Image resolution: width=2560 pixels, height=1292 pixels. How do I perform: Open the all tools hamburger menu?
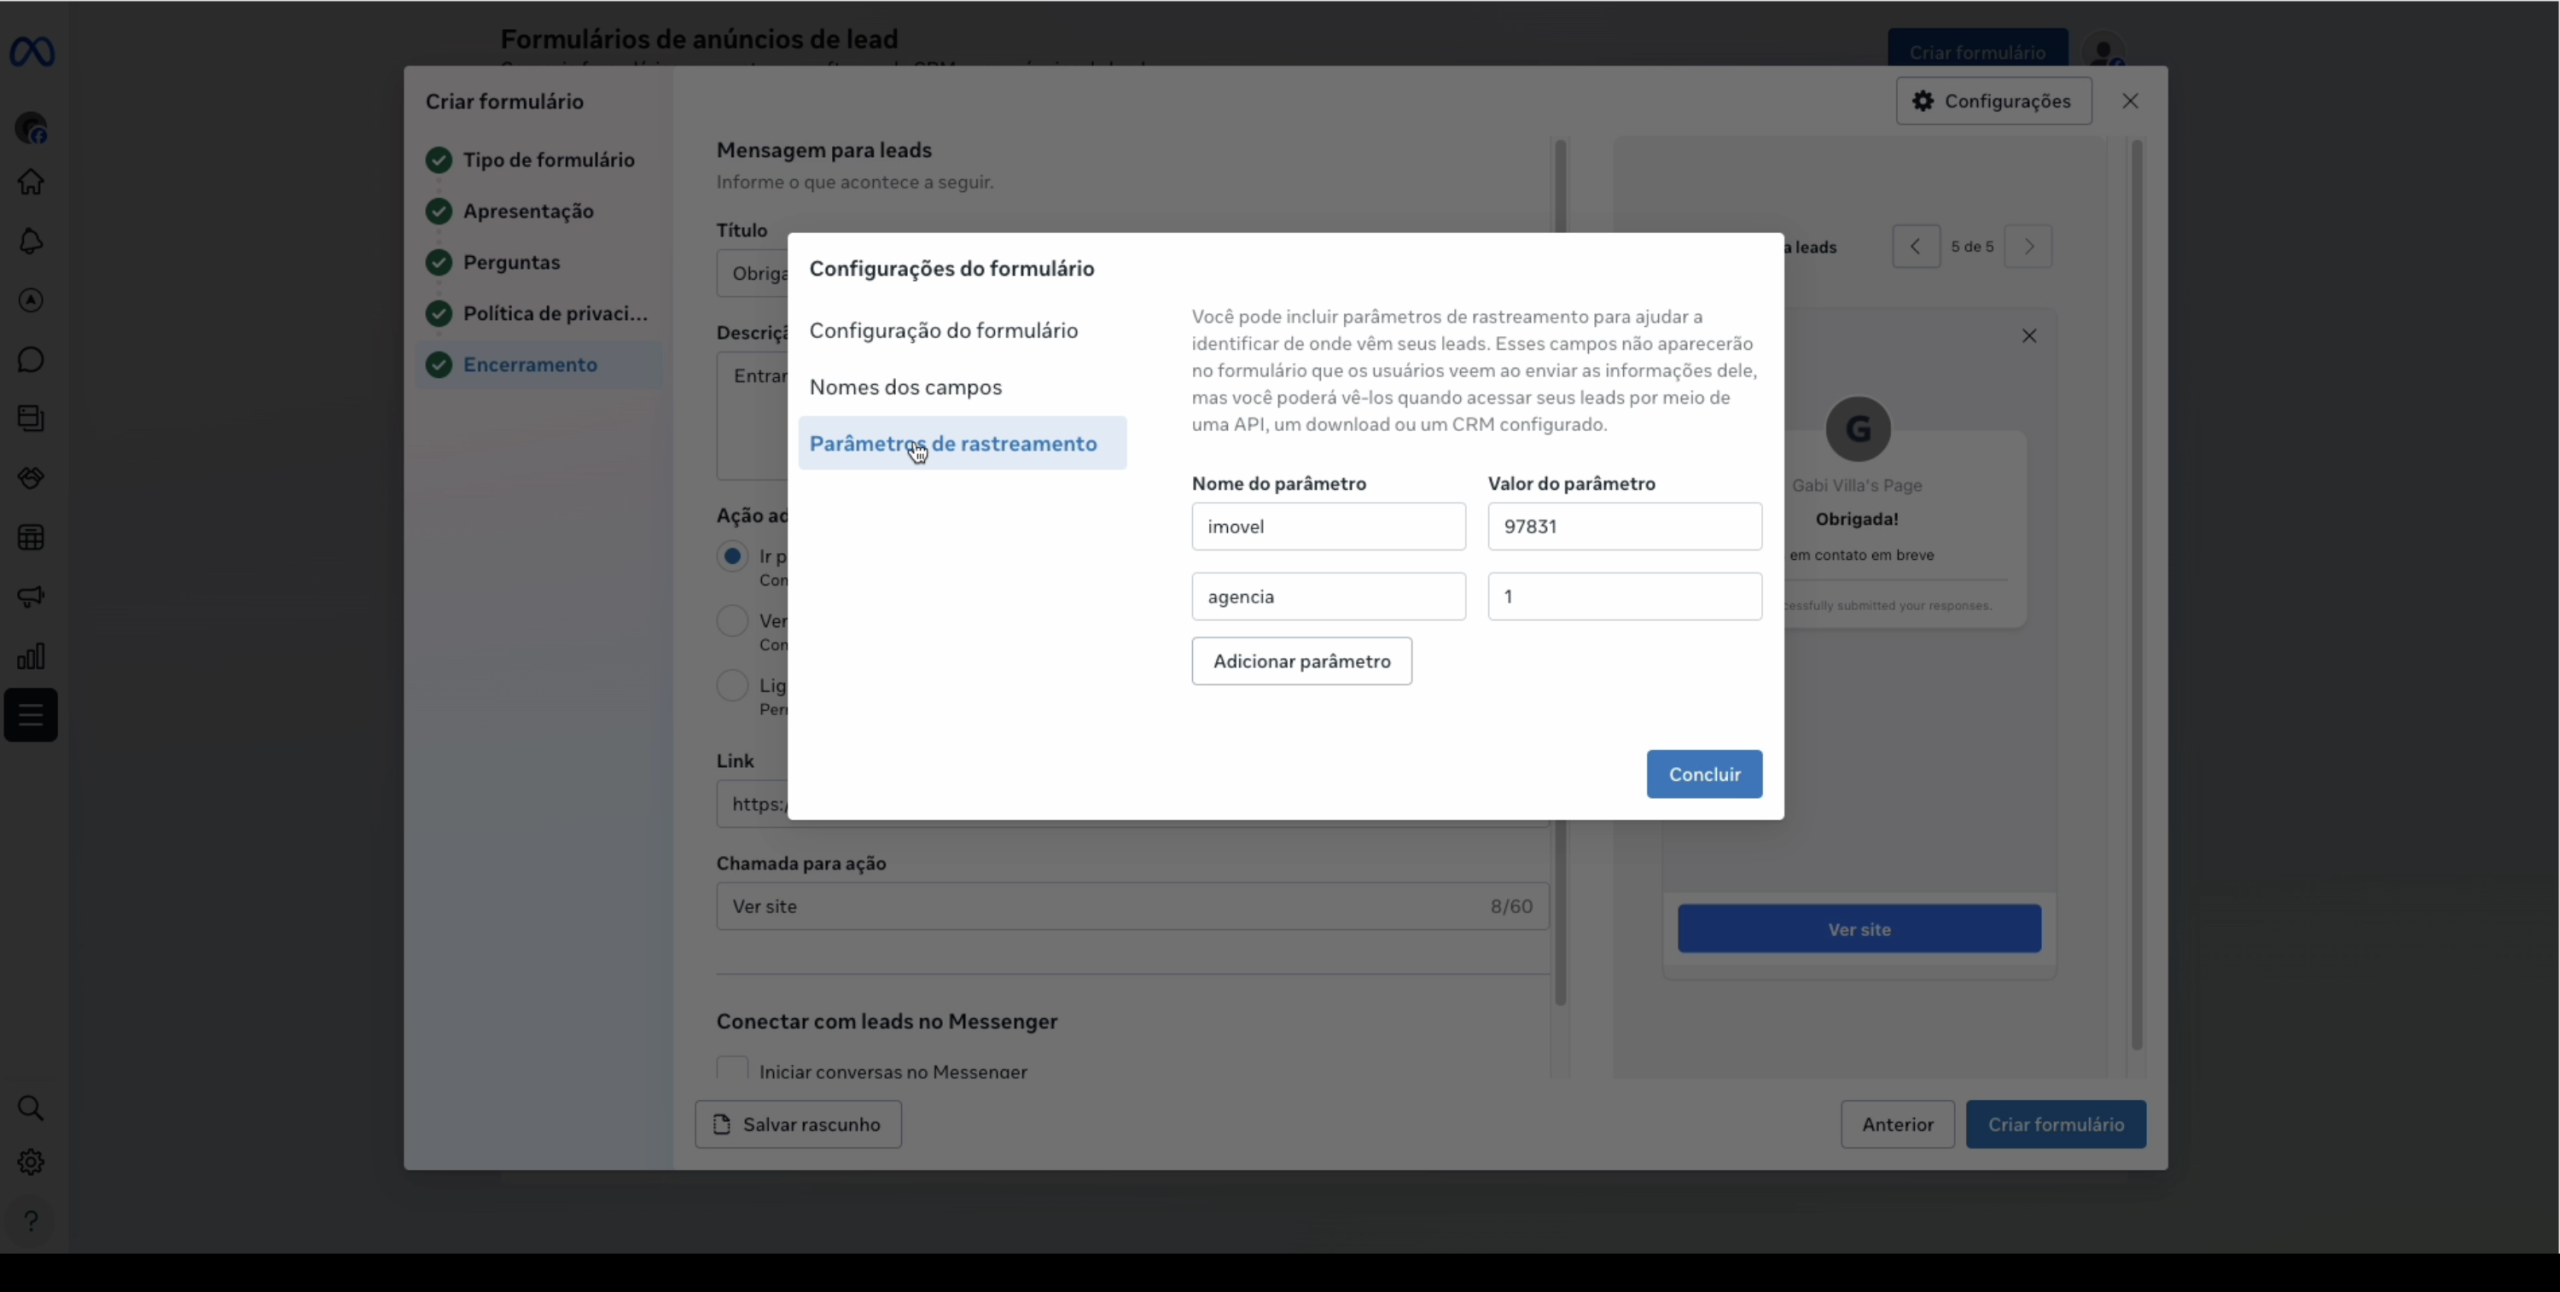click(31, 716)
